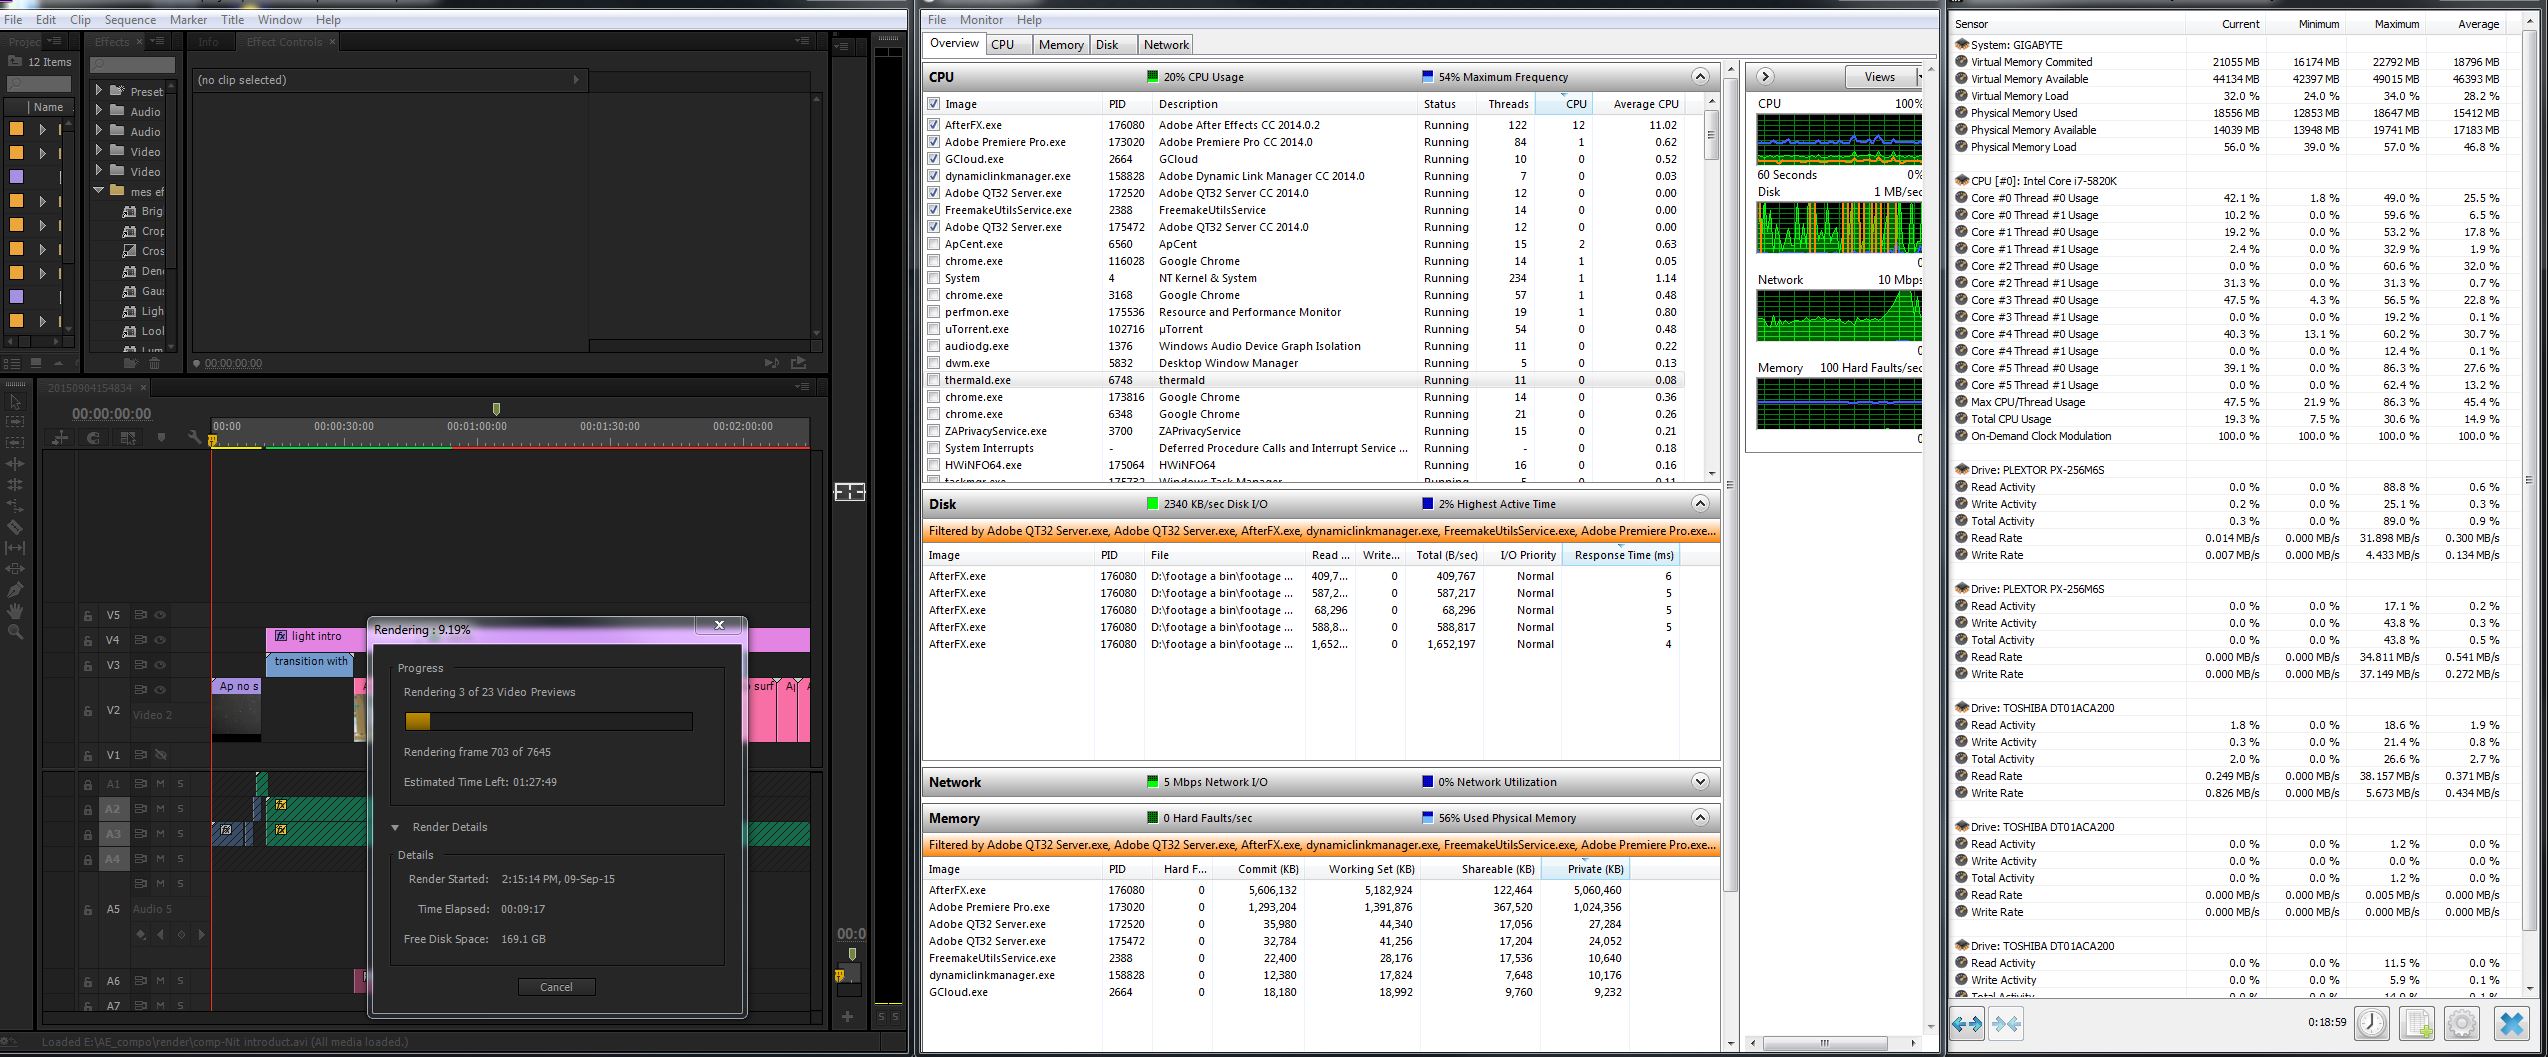2548x1057 pixels.
Task: Expand the Network section in Resource Monitor
Action: point(1700,782)
